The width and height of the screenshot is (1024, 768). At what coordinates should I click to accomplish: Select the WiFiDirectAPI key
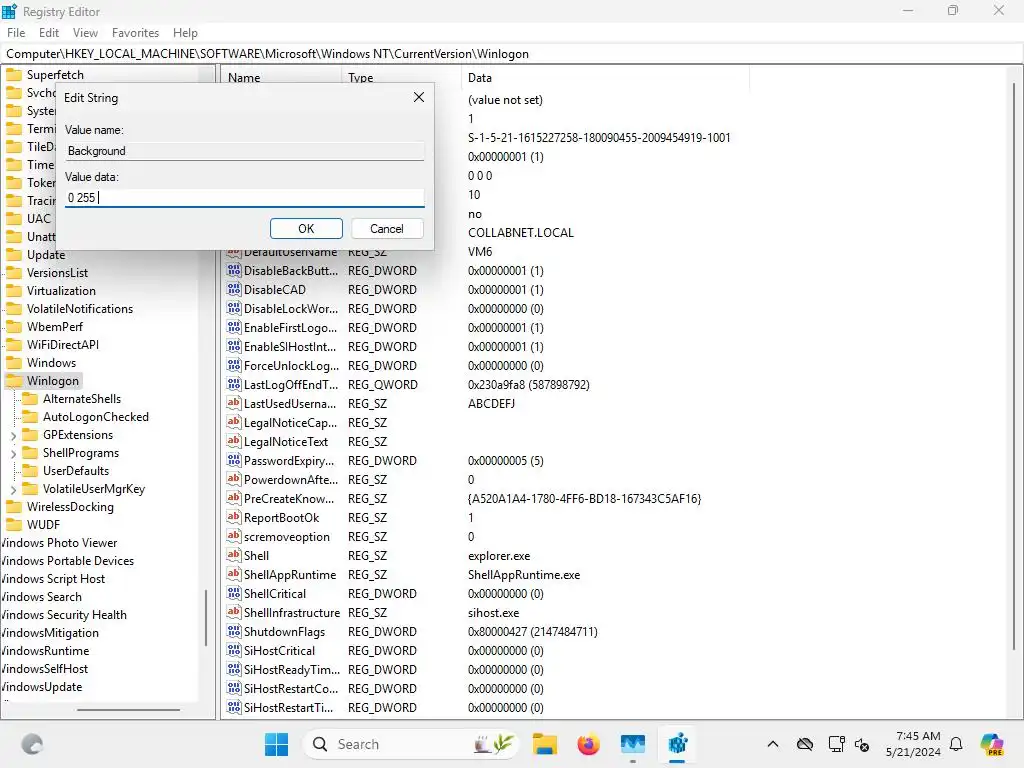coord(63,345)
